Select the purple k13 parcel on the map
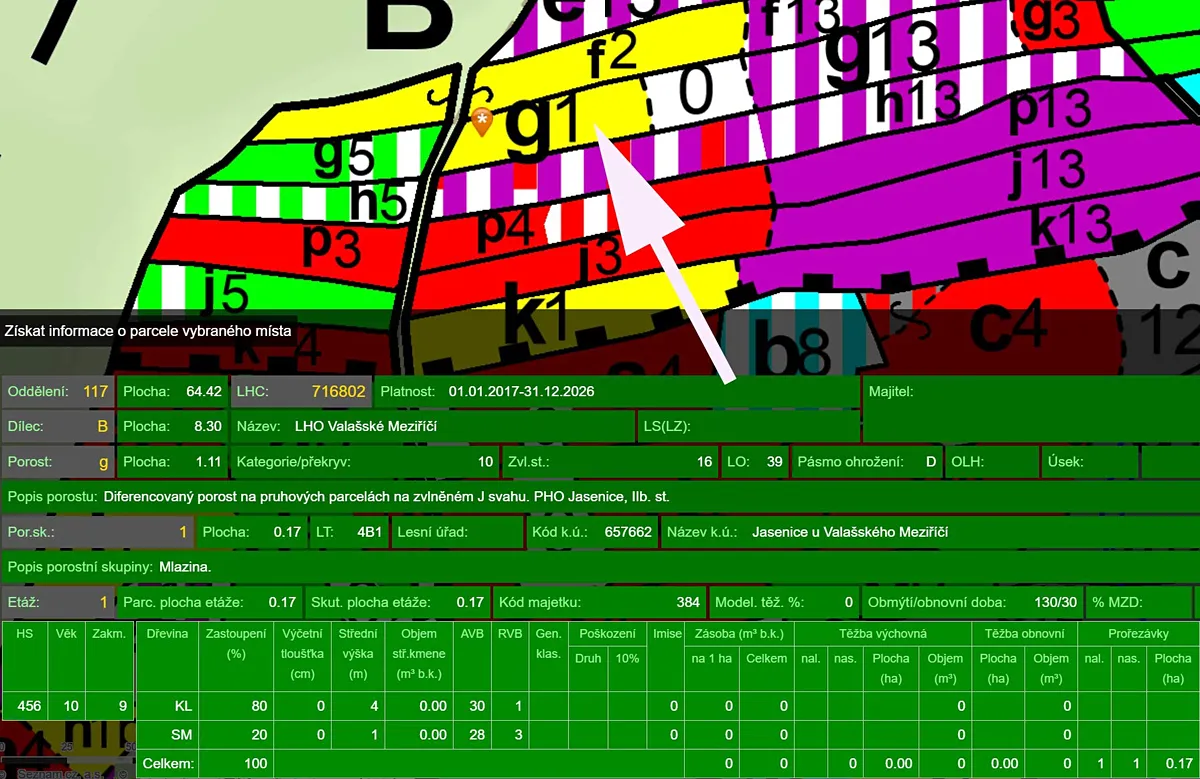Screen dimensions: 1200x779 tap(1071, 227)
